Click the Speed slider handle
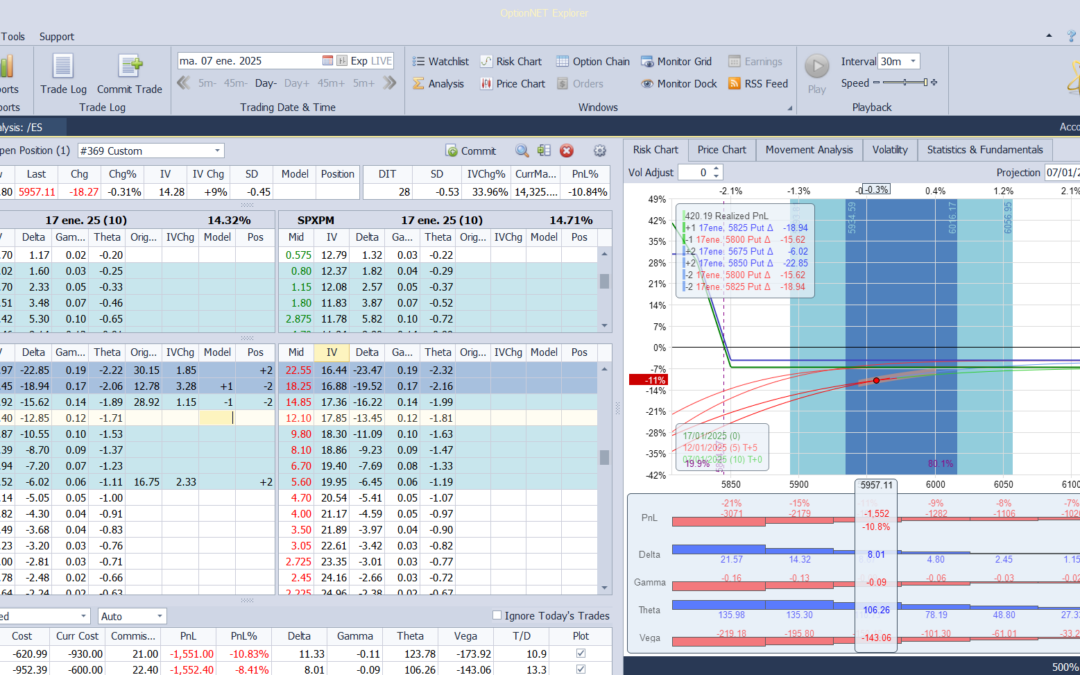The image size is (1080, 675). (x=926, y=83)
